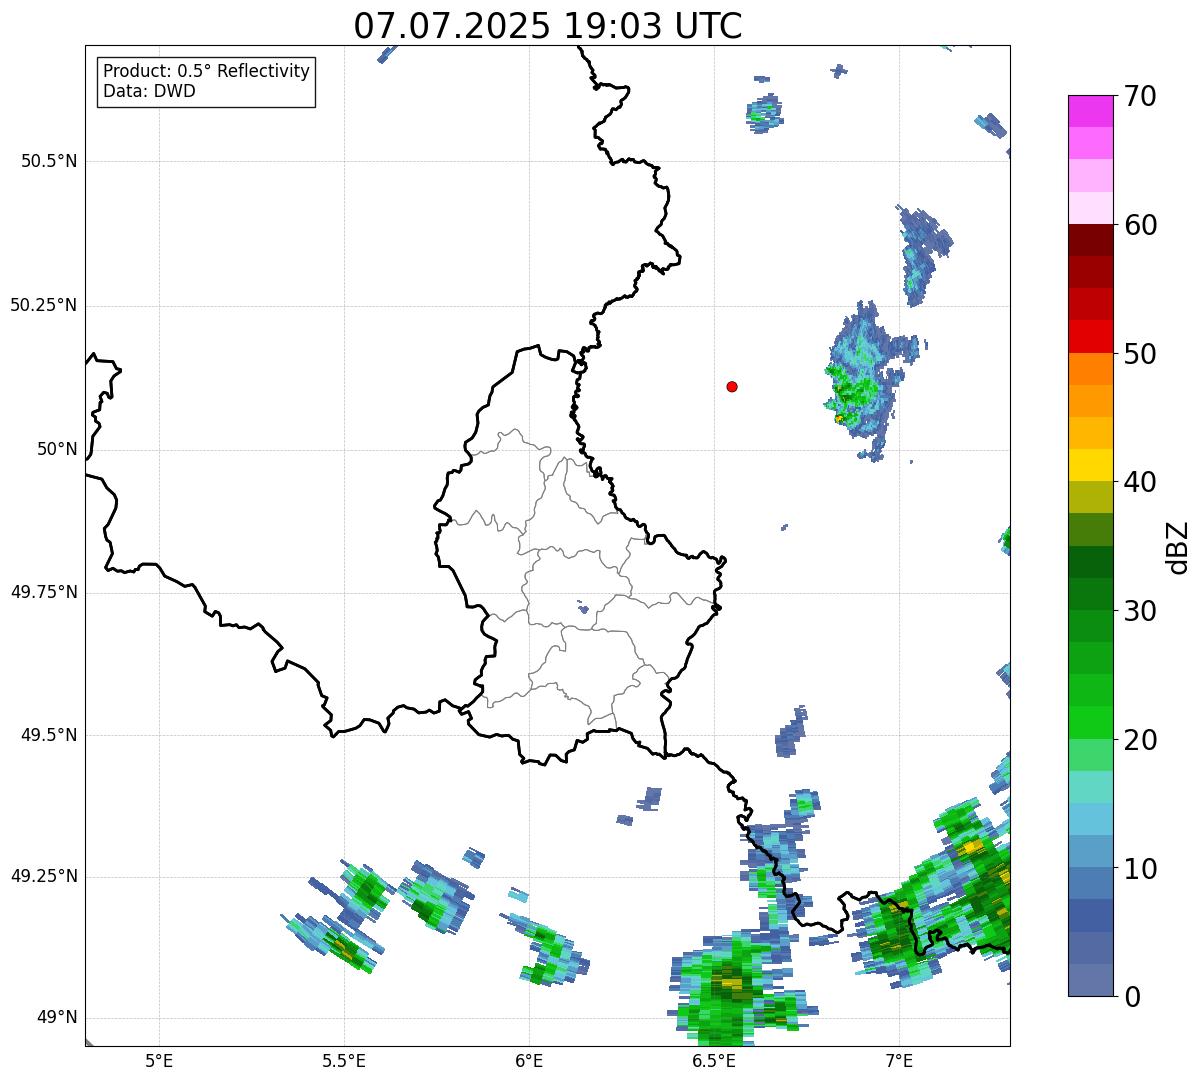
Task: Click the slate blue bottom colorbar segment
Action: click(1090, 979)
